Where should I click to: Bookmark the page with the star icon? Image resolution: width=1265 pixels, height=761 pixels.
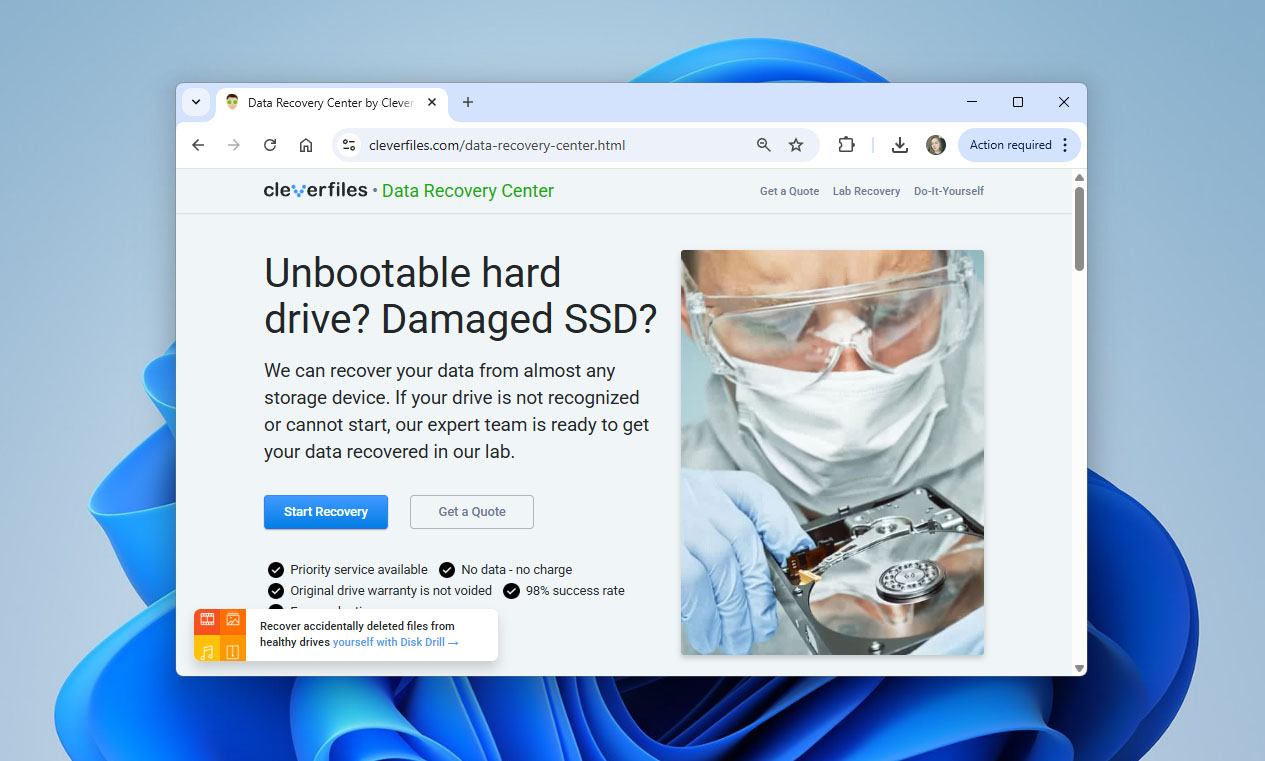(x=796, y=145)
